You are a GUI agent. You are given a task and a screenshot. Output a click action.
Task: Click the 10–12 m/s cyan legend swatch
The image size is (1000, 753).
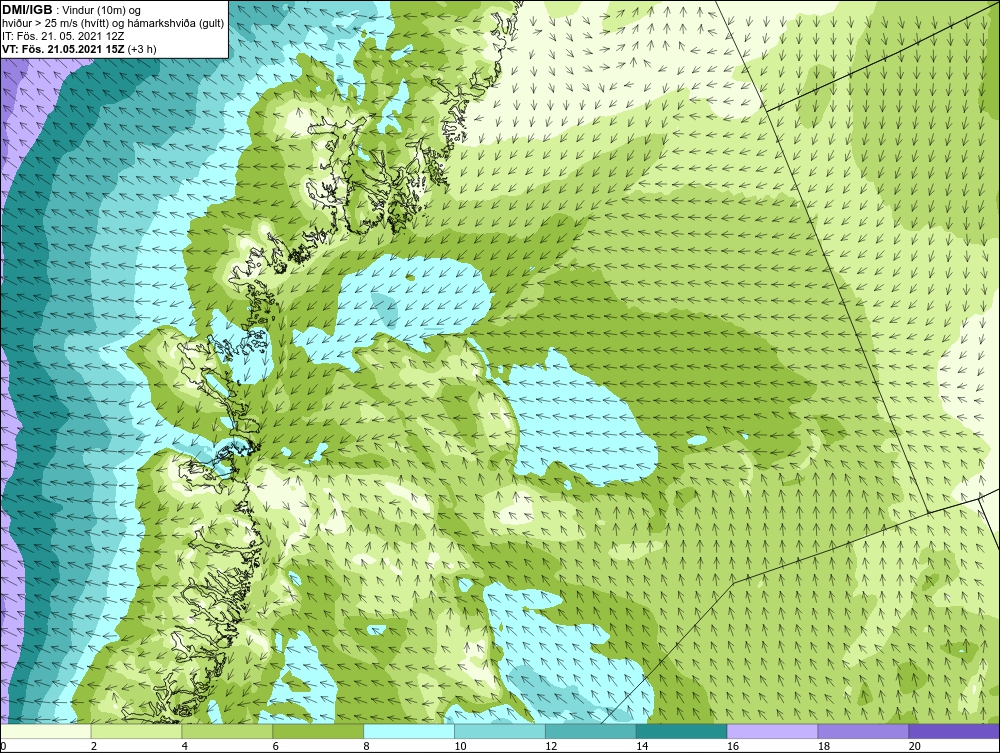coord(500,731)
